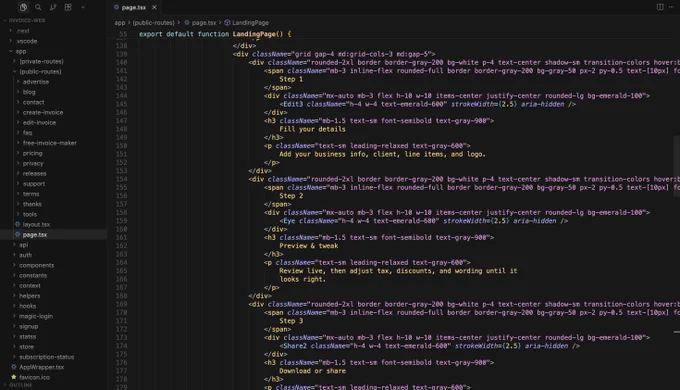Open layout.tsx in the explorer

[x=36, y=225]
